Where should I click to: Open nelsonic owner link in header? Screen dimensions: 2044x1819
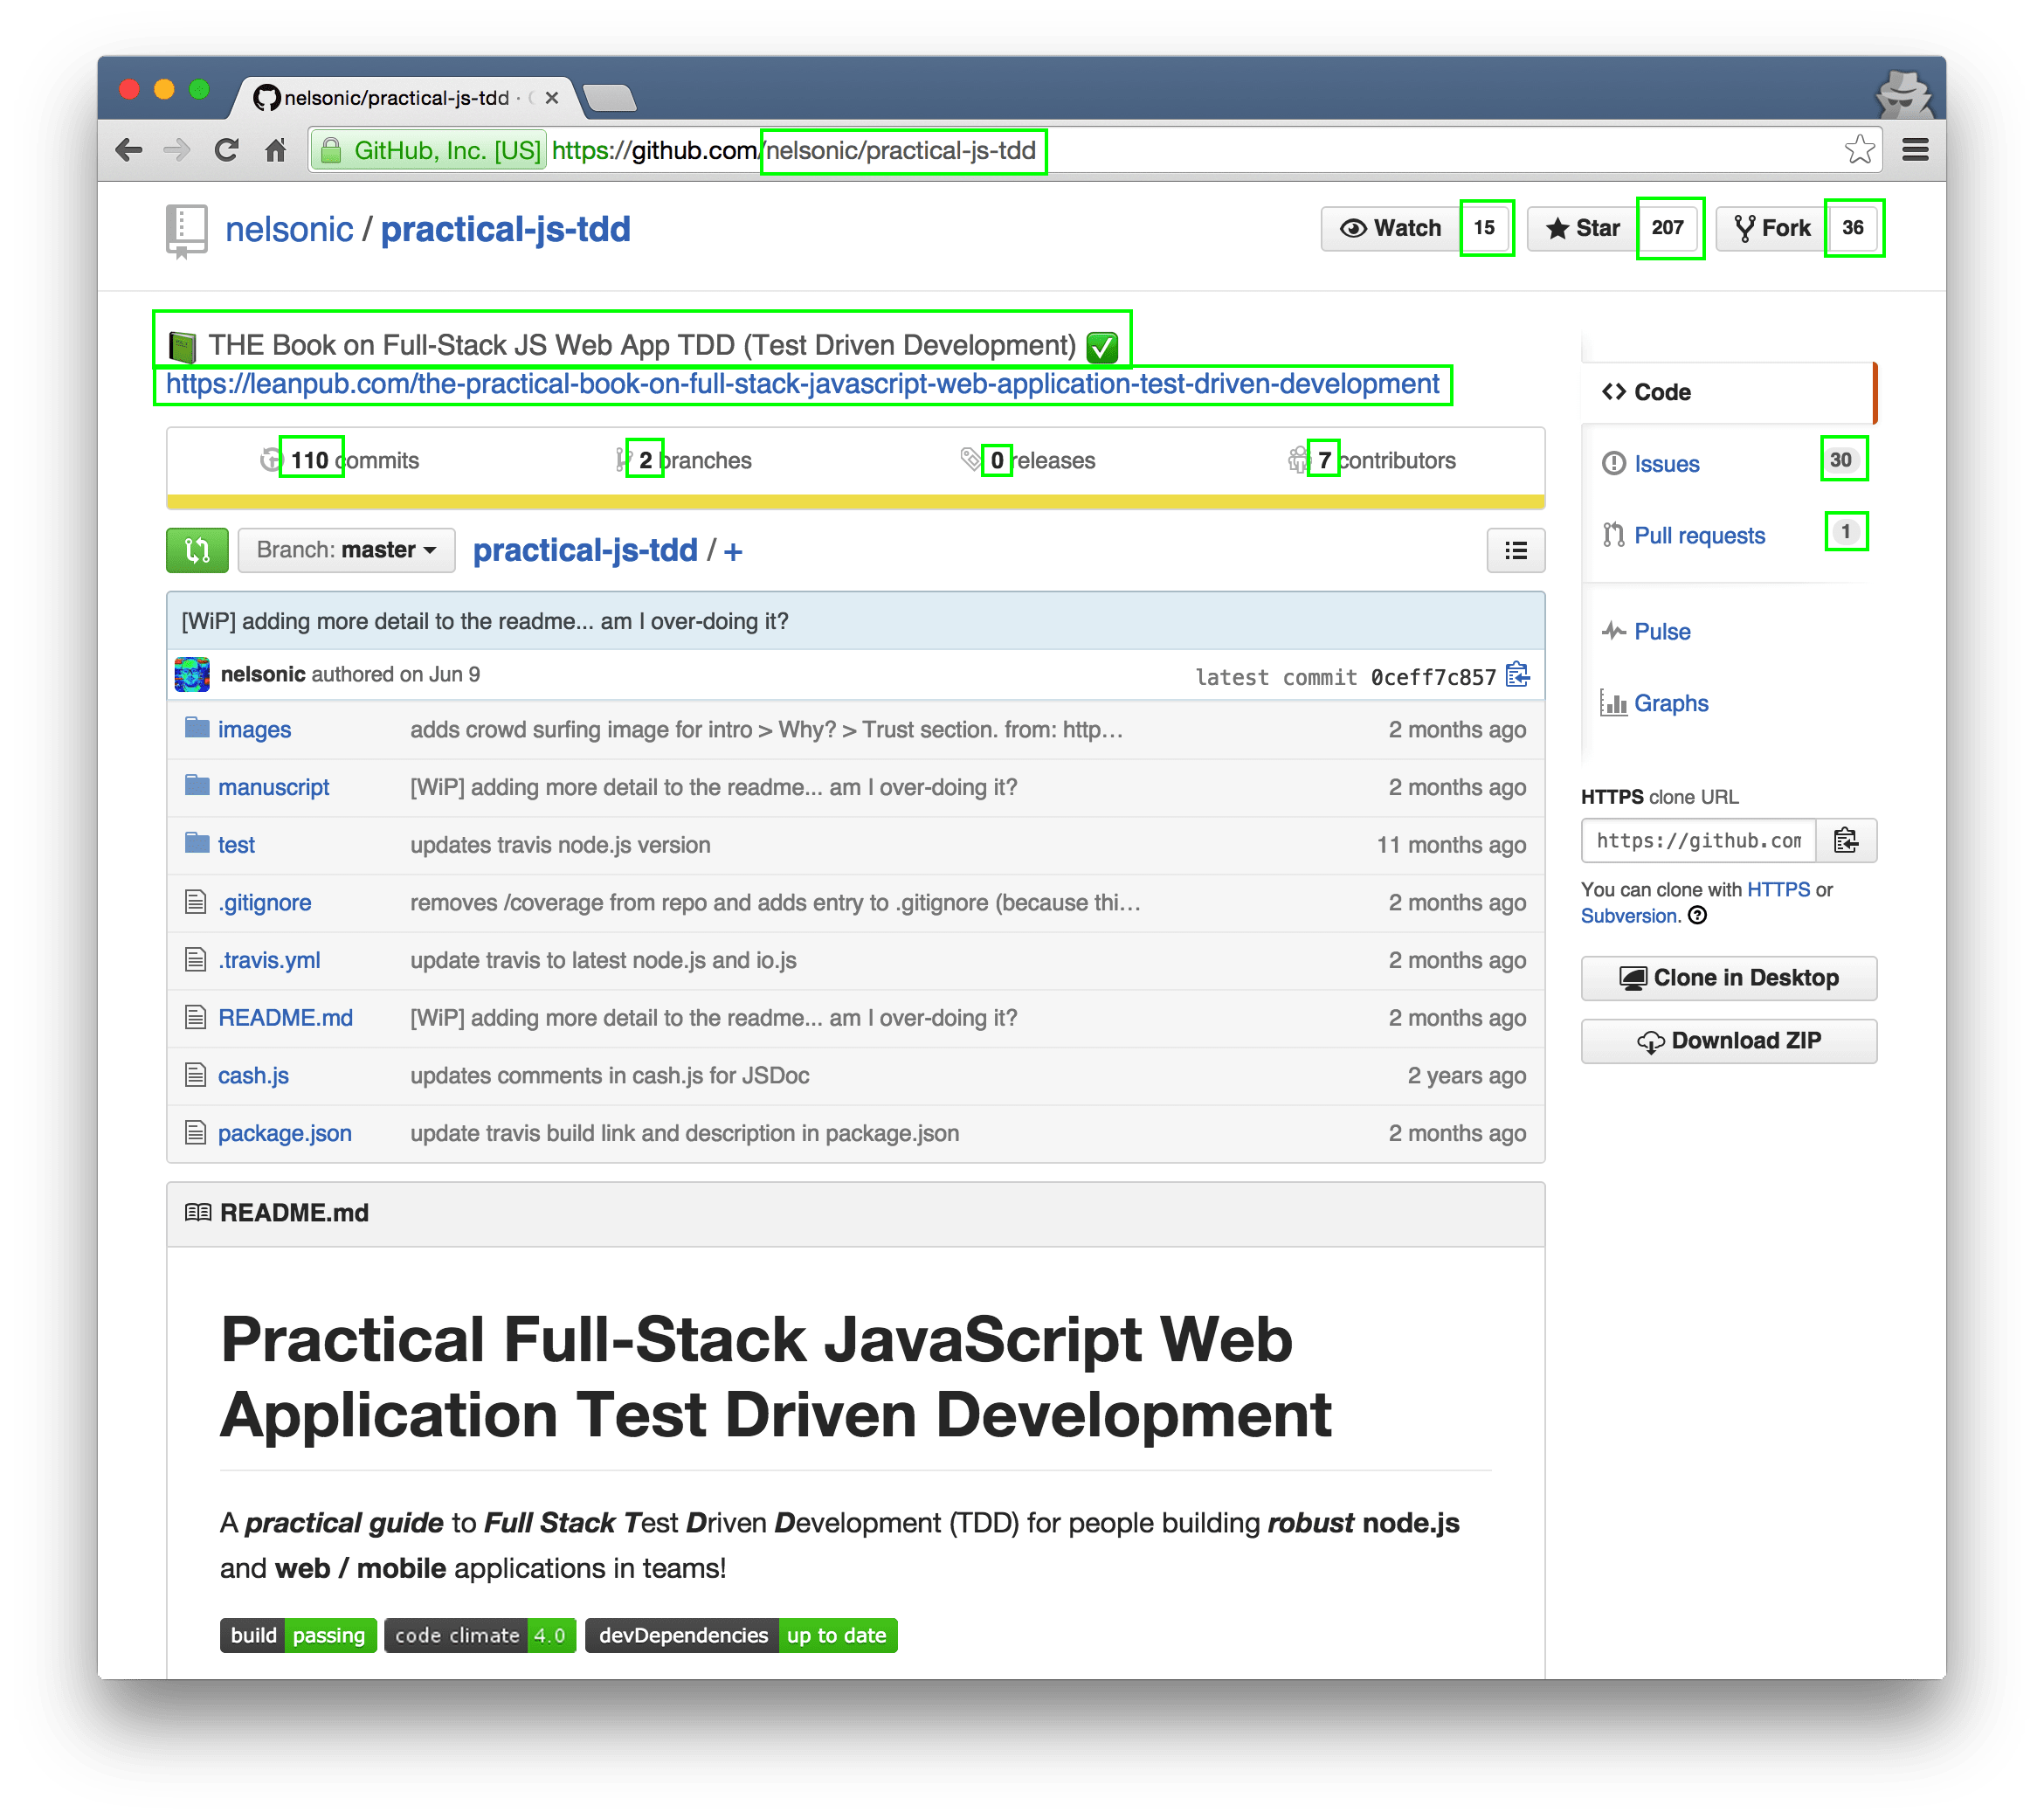[289, 230]
